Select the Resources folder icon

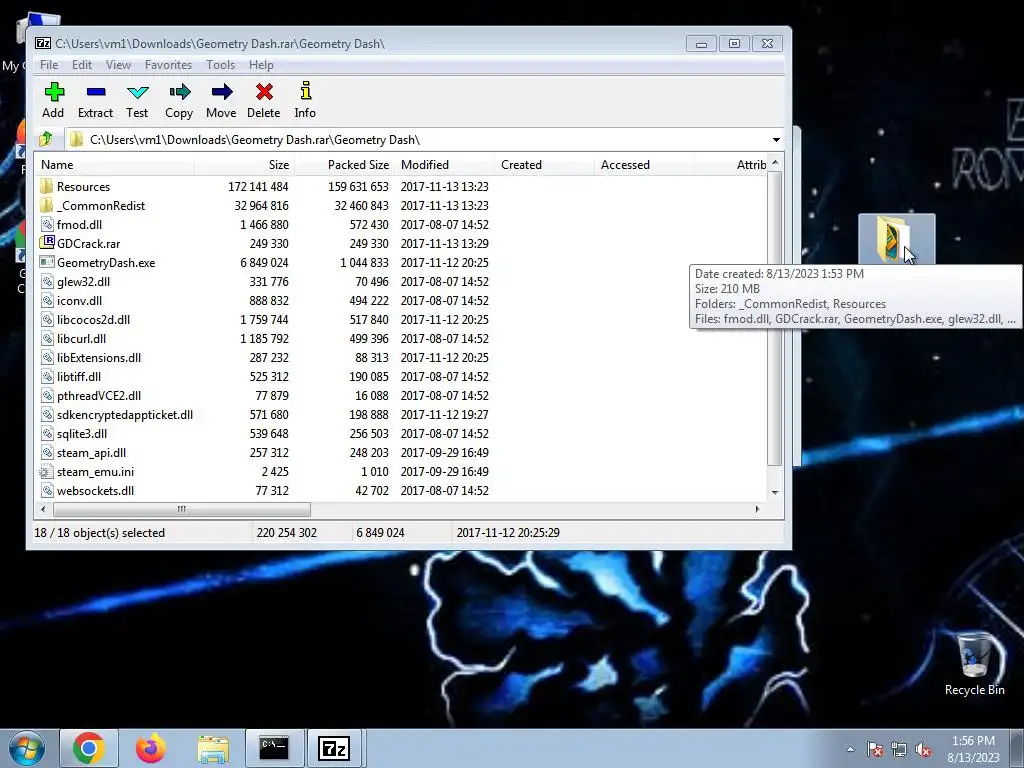click(x=46, y=186)
